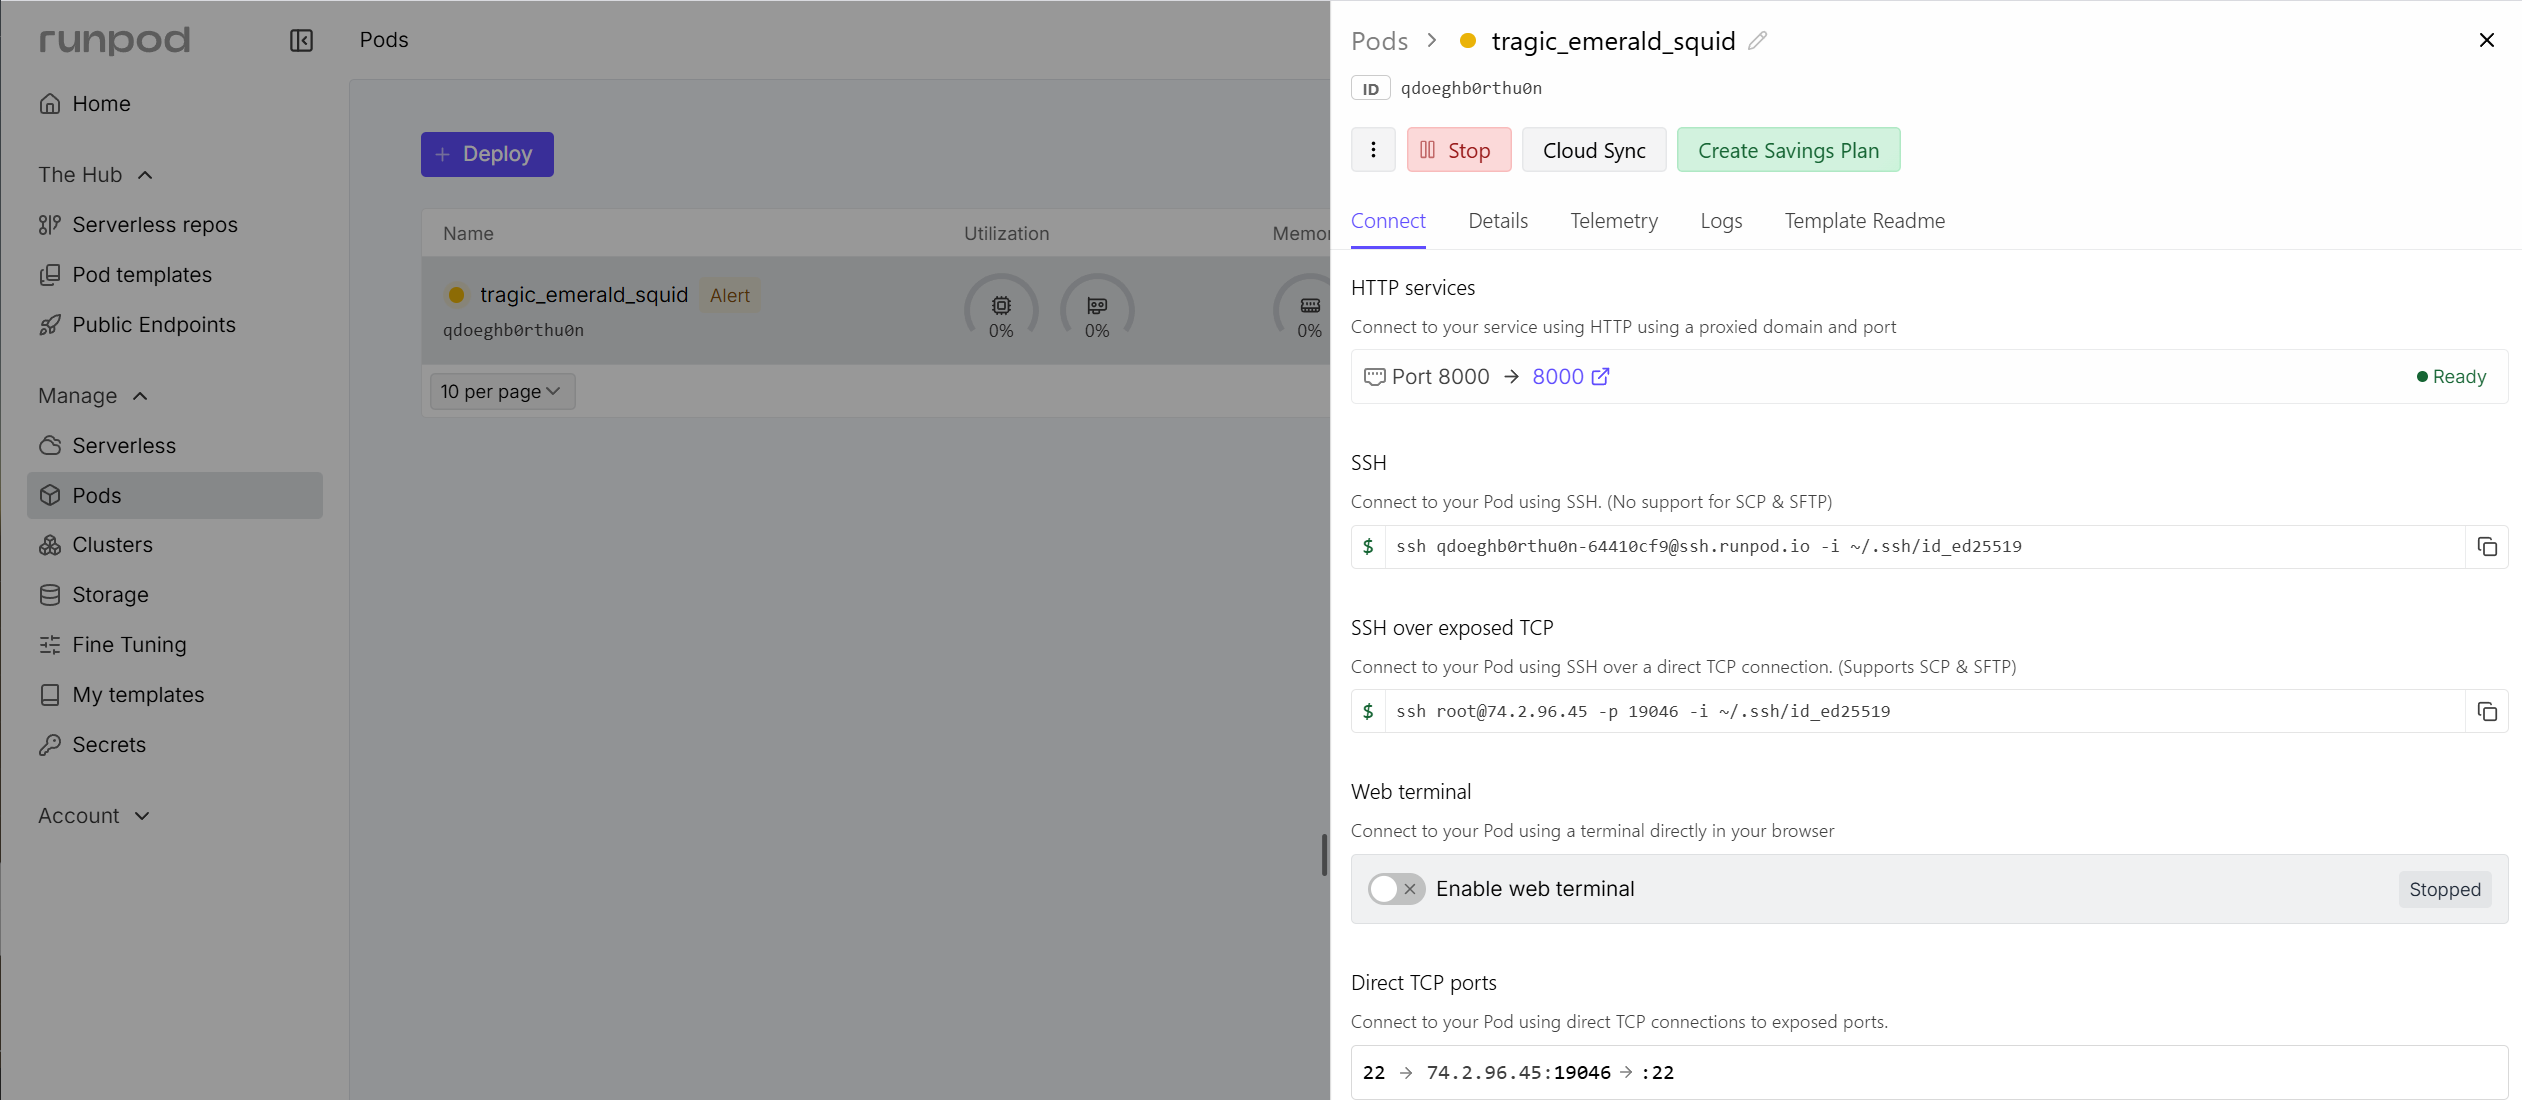The height and width of the screenshot is (1100, 2522).
Task: Close the pod details panel
Action: [x=2486, y=40]
